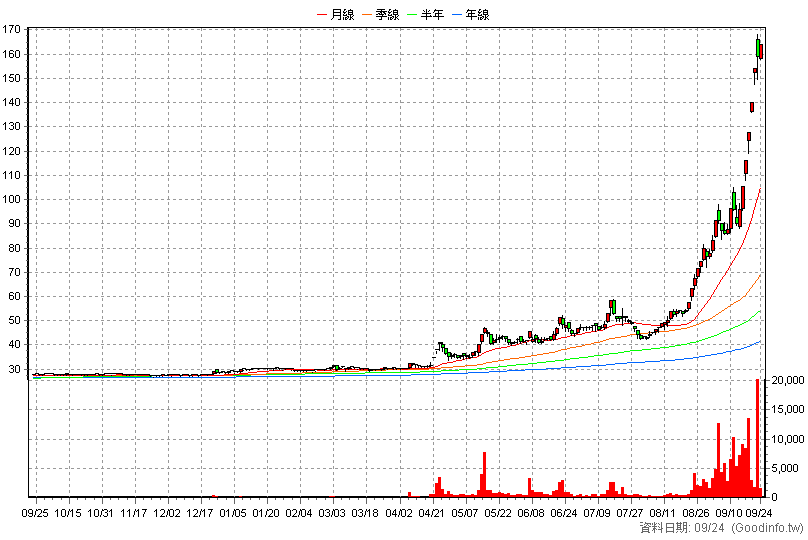
Task: Click the date label 03/18
Action: [x=365, y=513]
